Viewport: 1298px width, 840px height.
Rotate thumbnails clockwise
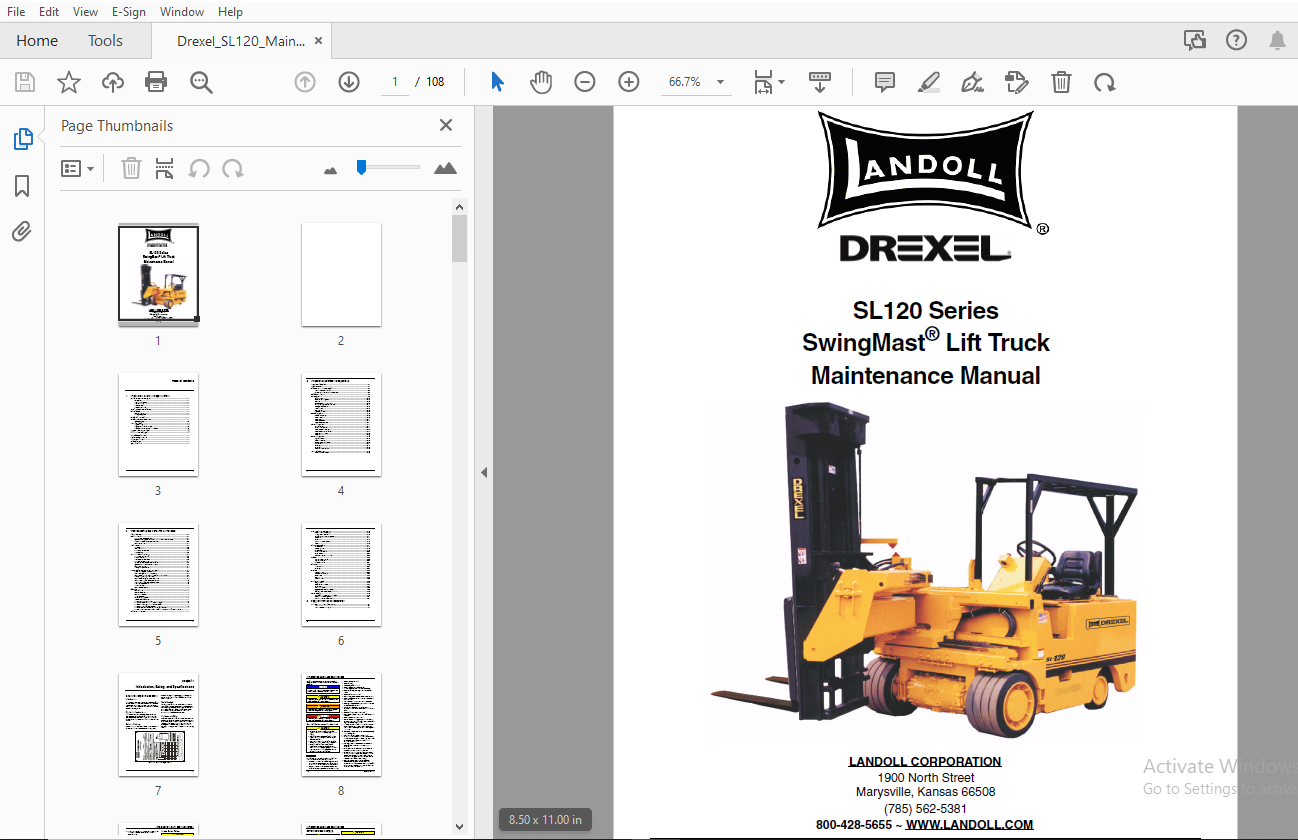[x=233, y=168]
